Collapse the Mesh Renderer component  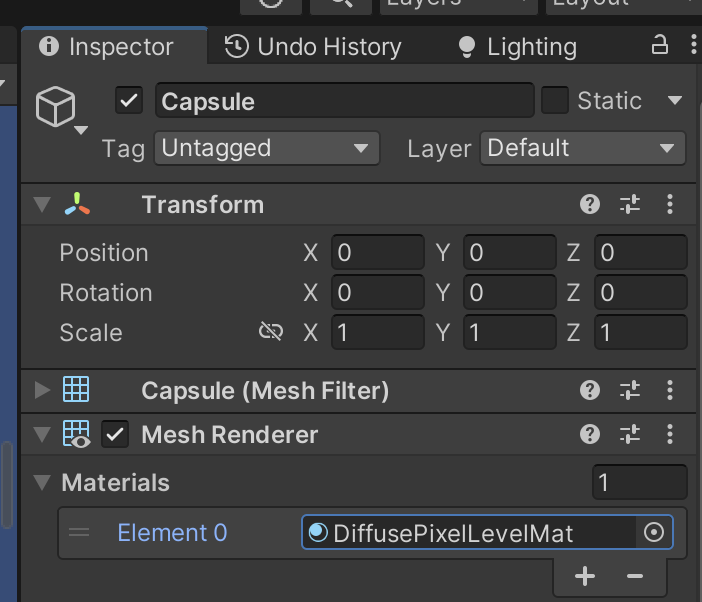click(43, 434)
